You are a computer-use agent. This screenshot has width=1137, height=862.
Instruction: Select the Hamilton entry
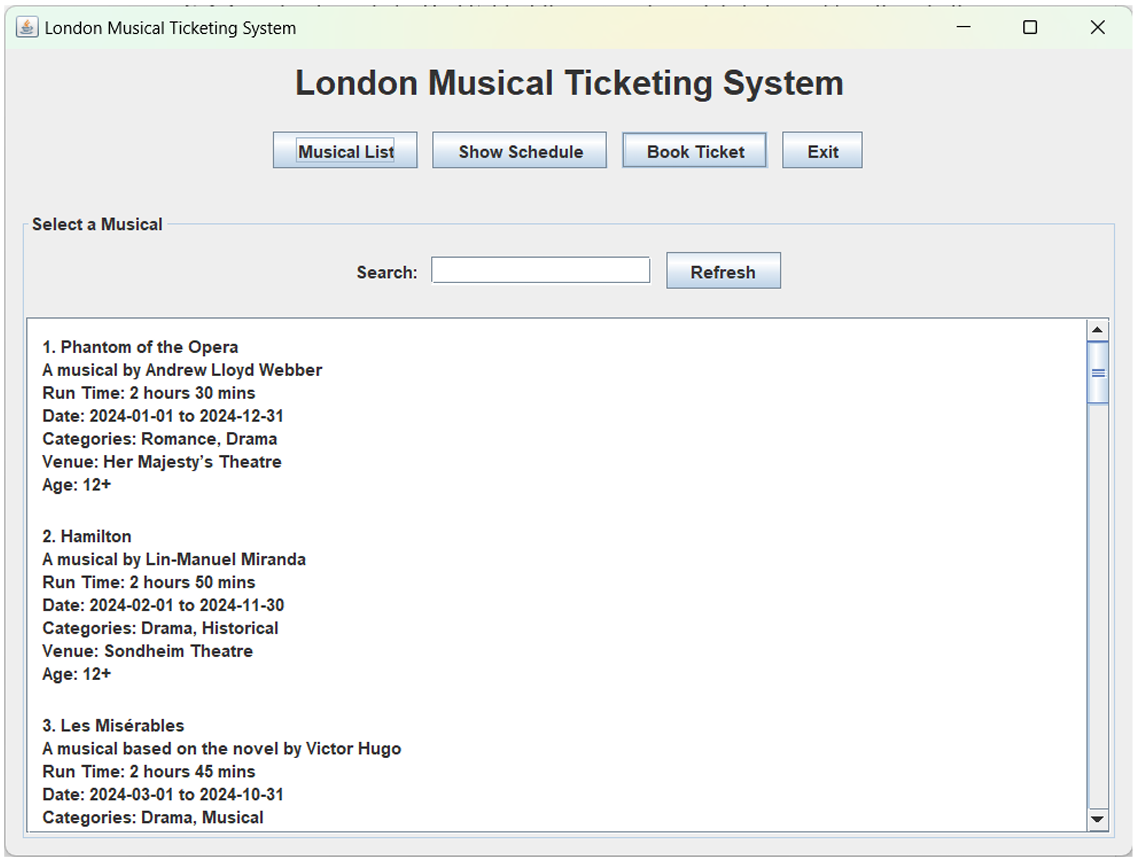[x=87, y=535]
